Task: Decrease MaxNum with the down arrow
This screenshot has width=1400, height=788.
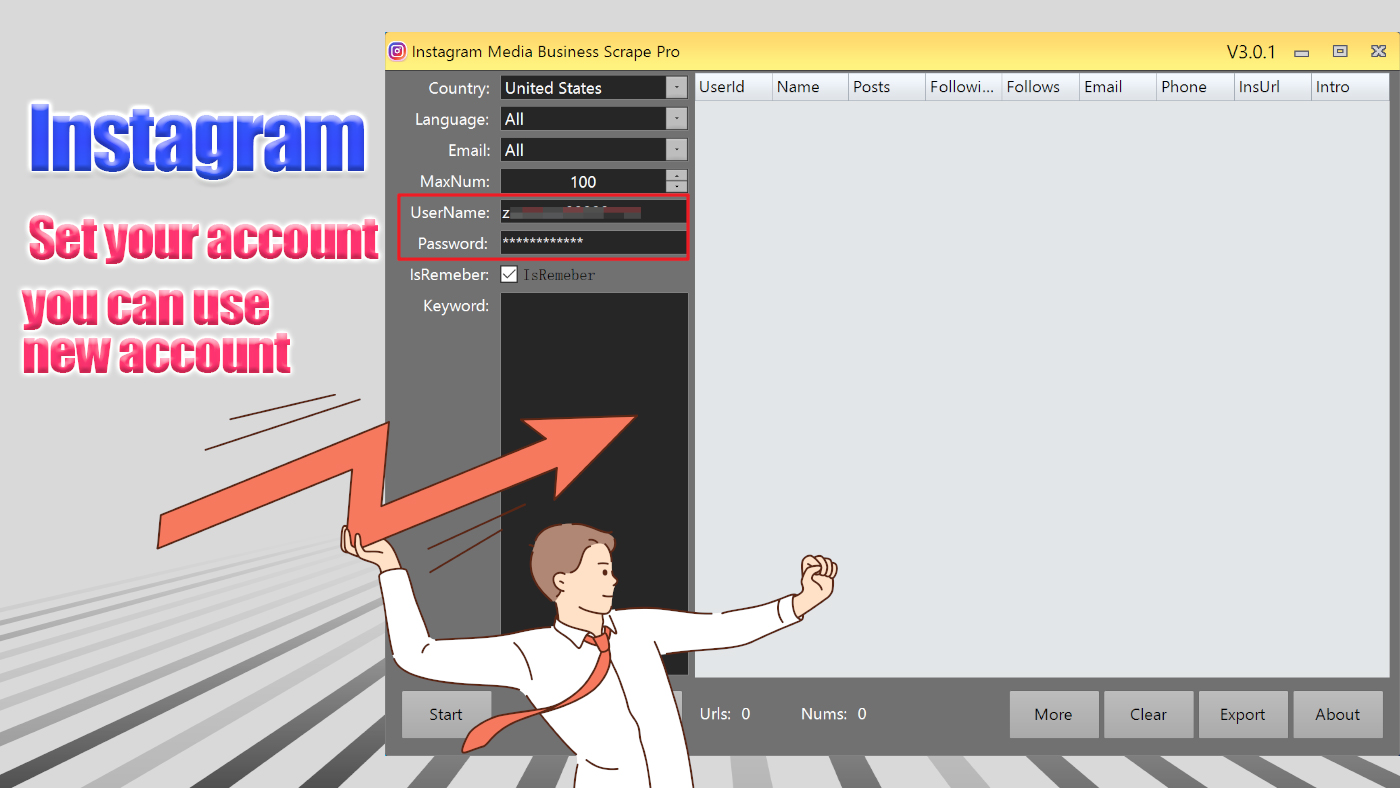Action: coord(677,187)
